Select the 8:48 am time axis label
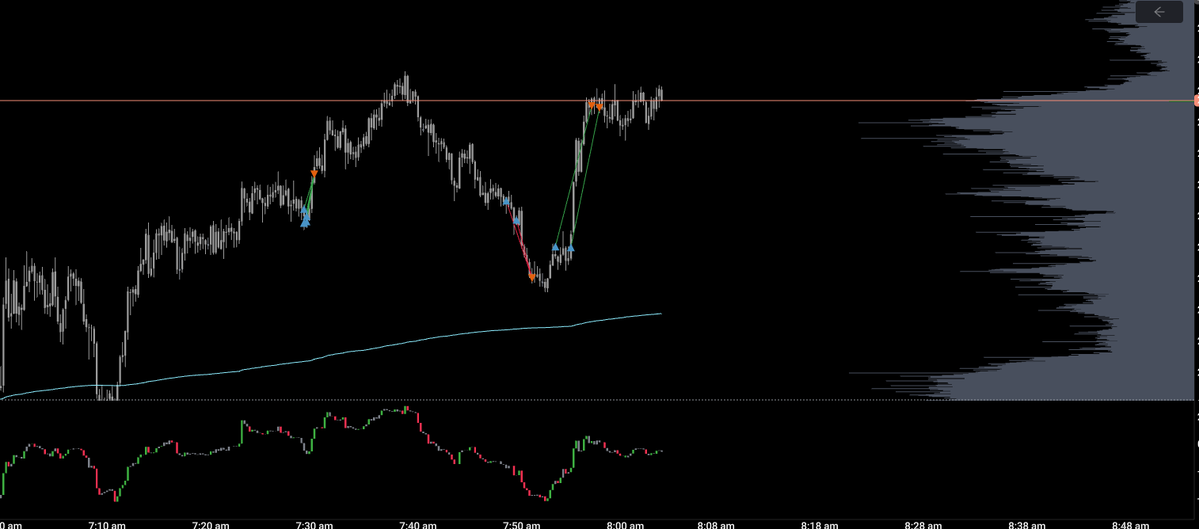Image resolution: width=1199 pixels, height=529 pixels. point(1130,525)
